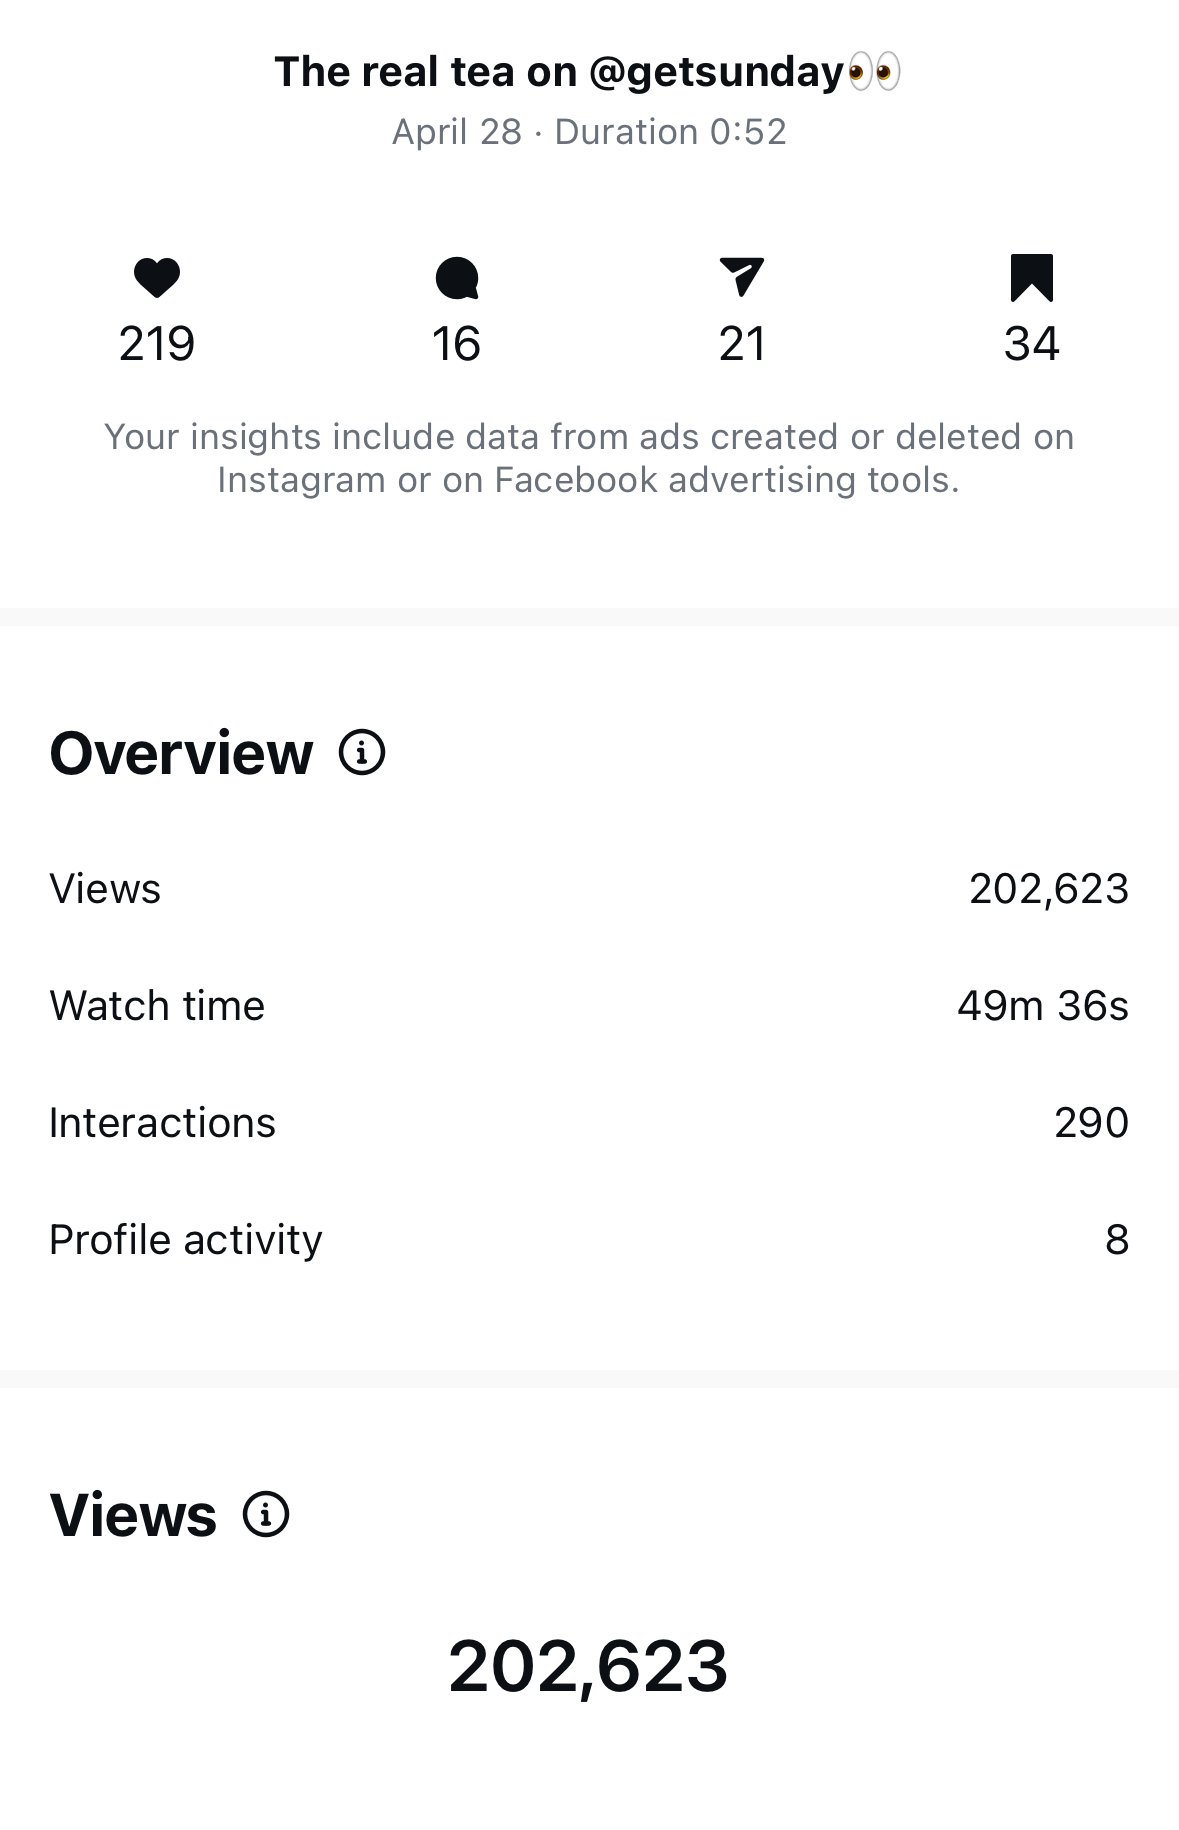Viewport: 1179px width, 1830px height.
Task: Select the Interactions row
Action: coord(589,1123)
